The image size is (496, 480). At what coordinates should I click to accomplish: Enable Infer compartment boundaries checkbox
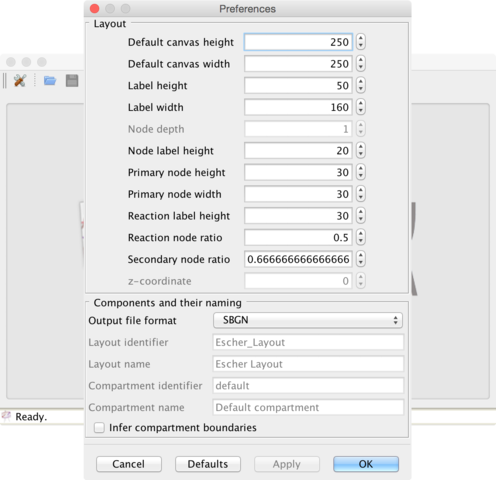tap(99, 427)
